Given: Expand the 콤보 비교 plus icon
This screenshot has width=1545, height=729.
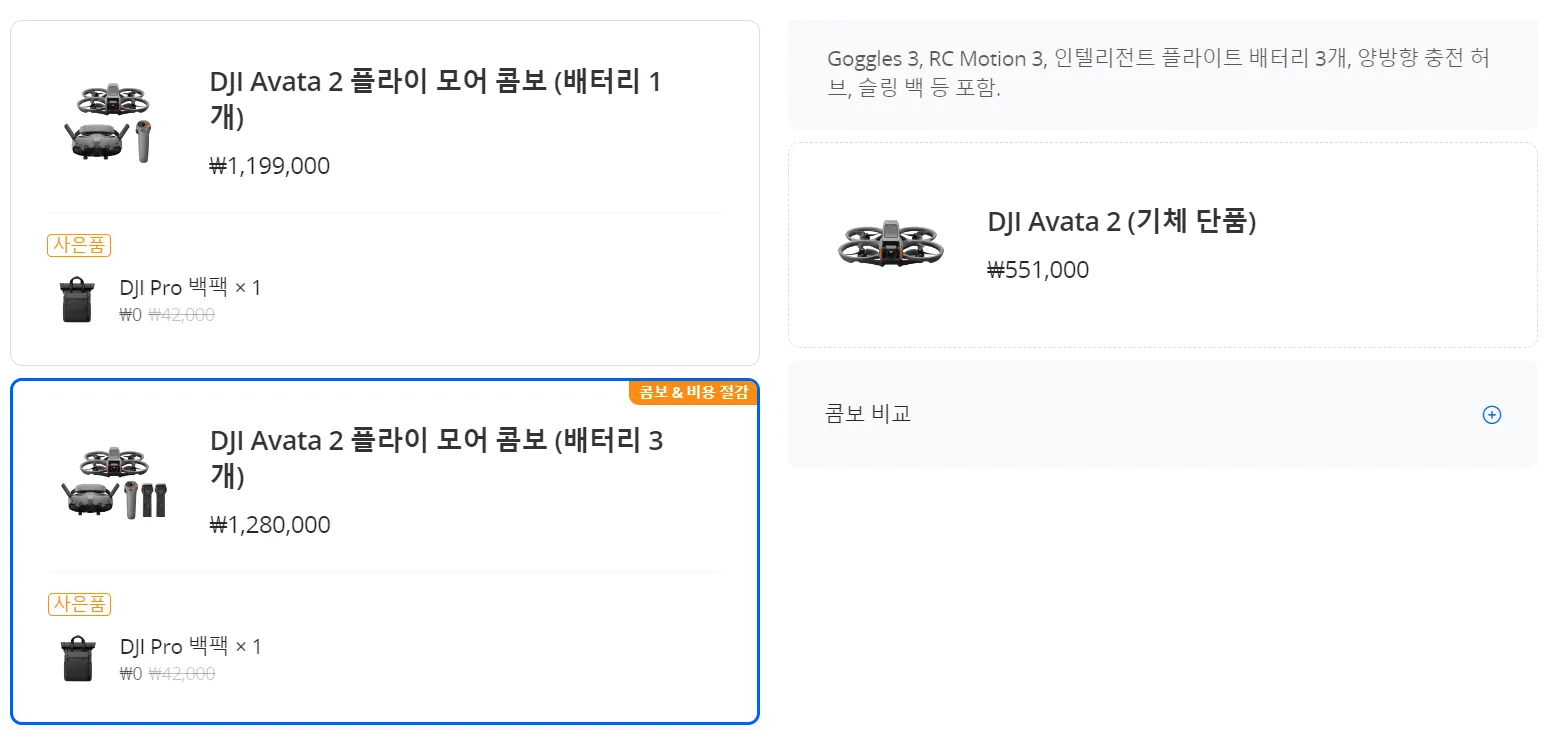Looking at the screenshot, I should pyautogui.click(x=1491, y=414).
